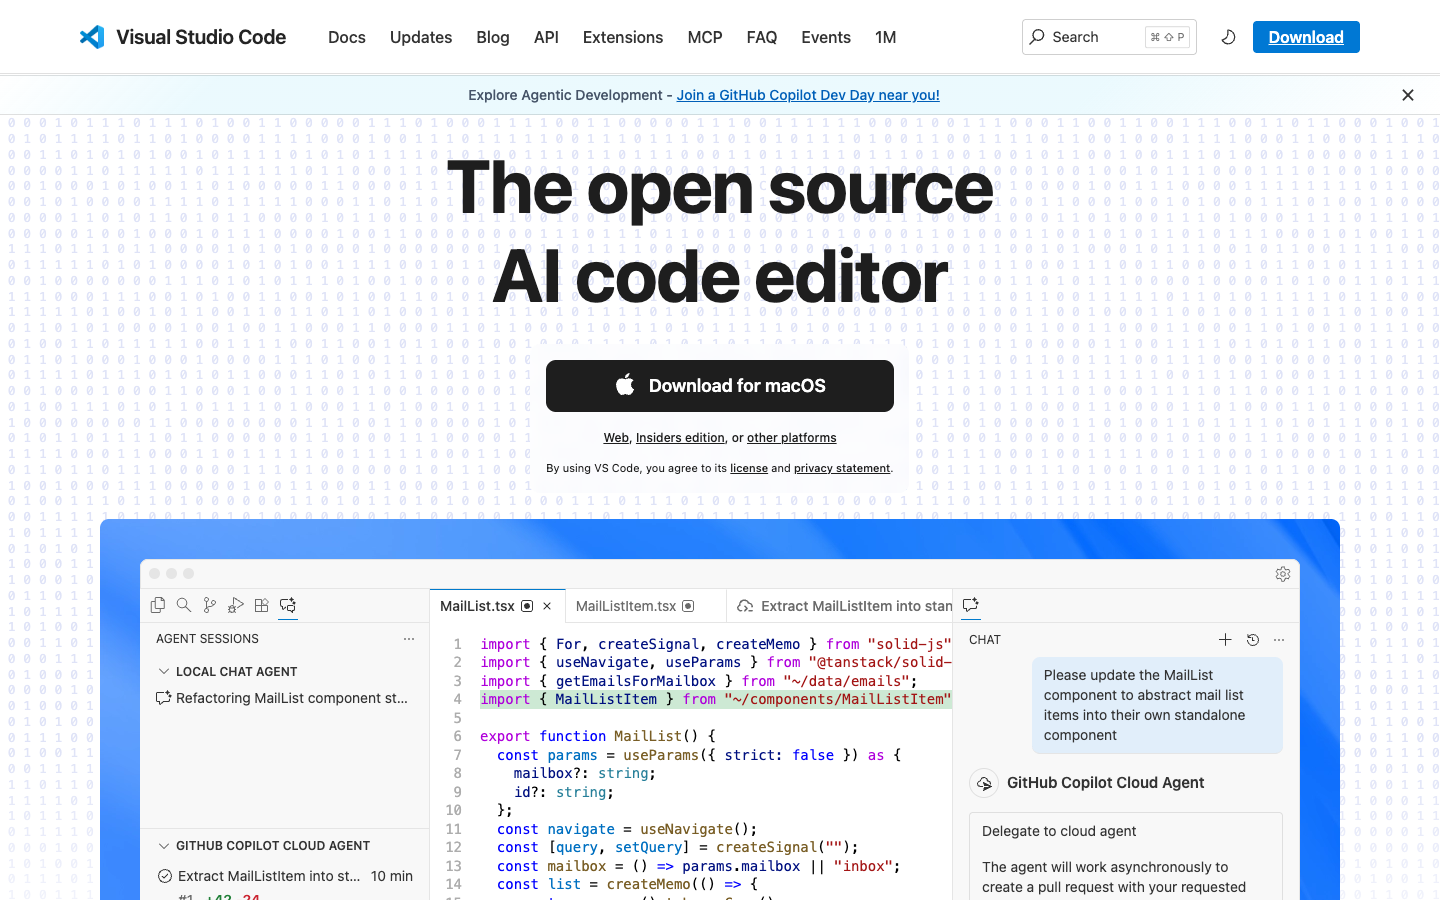Collapse the GITHUB COPILOT CLOUD AGENT section chevron

click(164, 846)
